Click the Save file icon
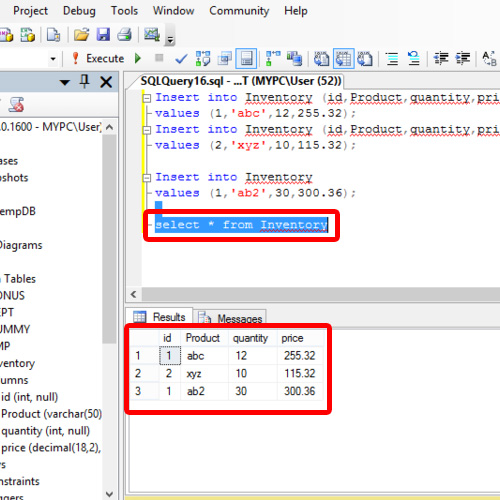Screen dimensions: 500x500 103,34
